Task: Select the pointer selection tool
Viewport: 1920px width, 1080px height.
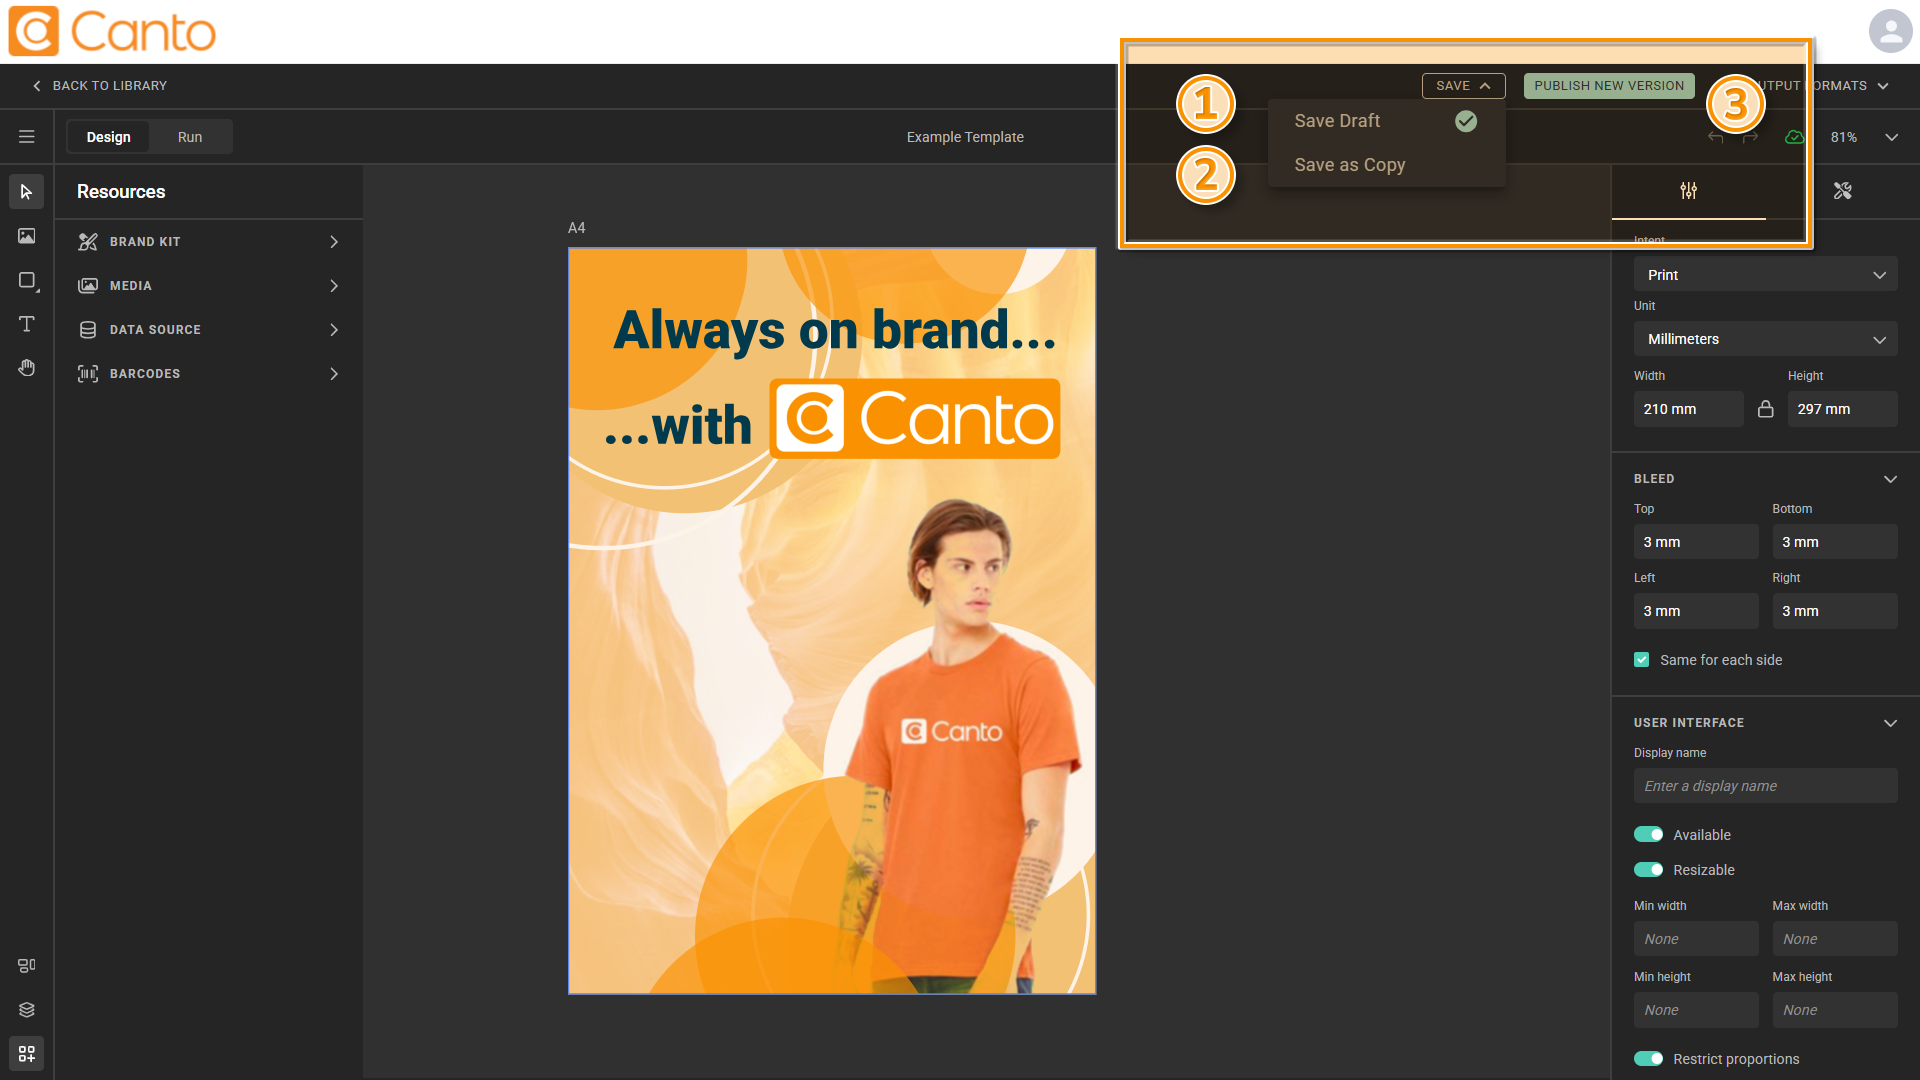Action: 26,192
